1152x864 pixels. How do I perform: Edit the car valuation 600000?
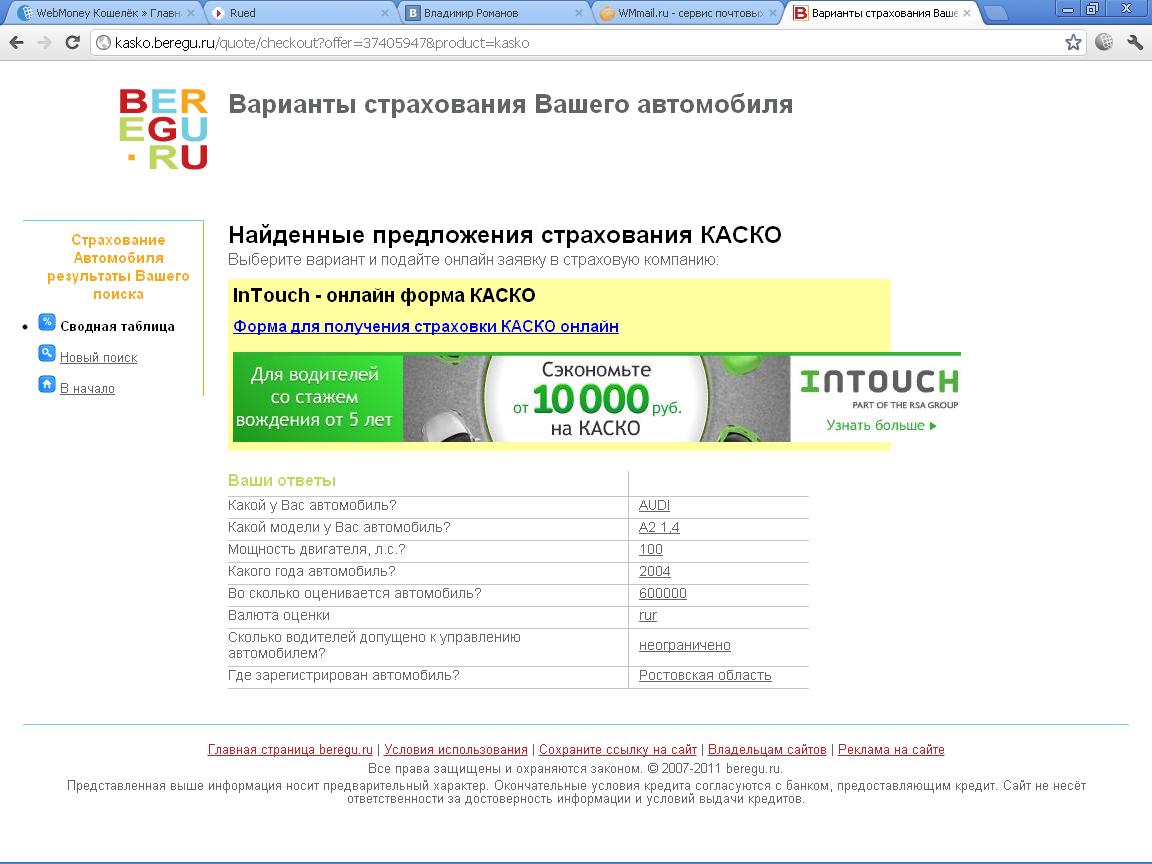coord(663,594)
